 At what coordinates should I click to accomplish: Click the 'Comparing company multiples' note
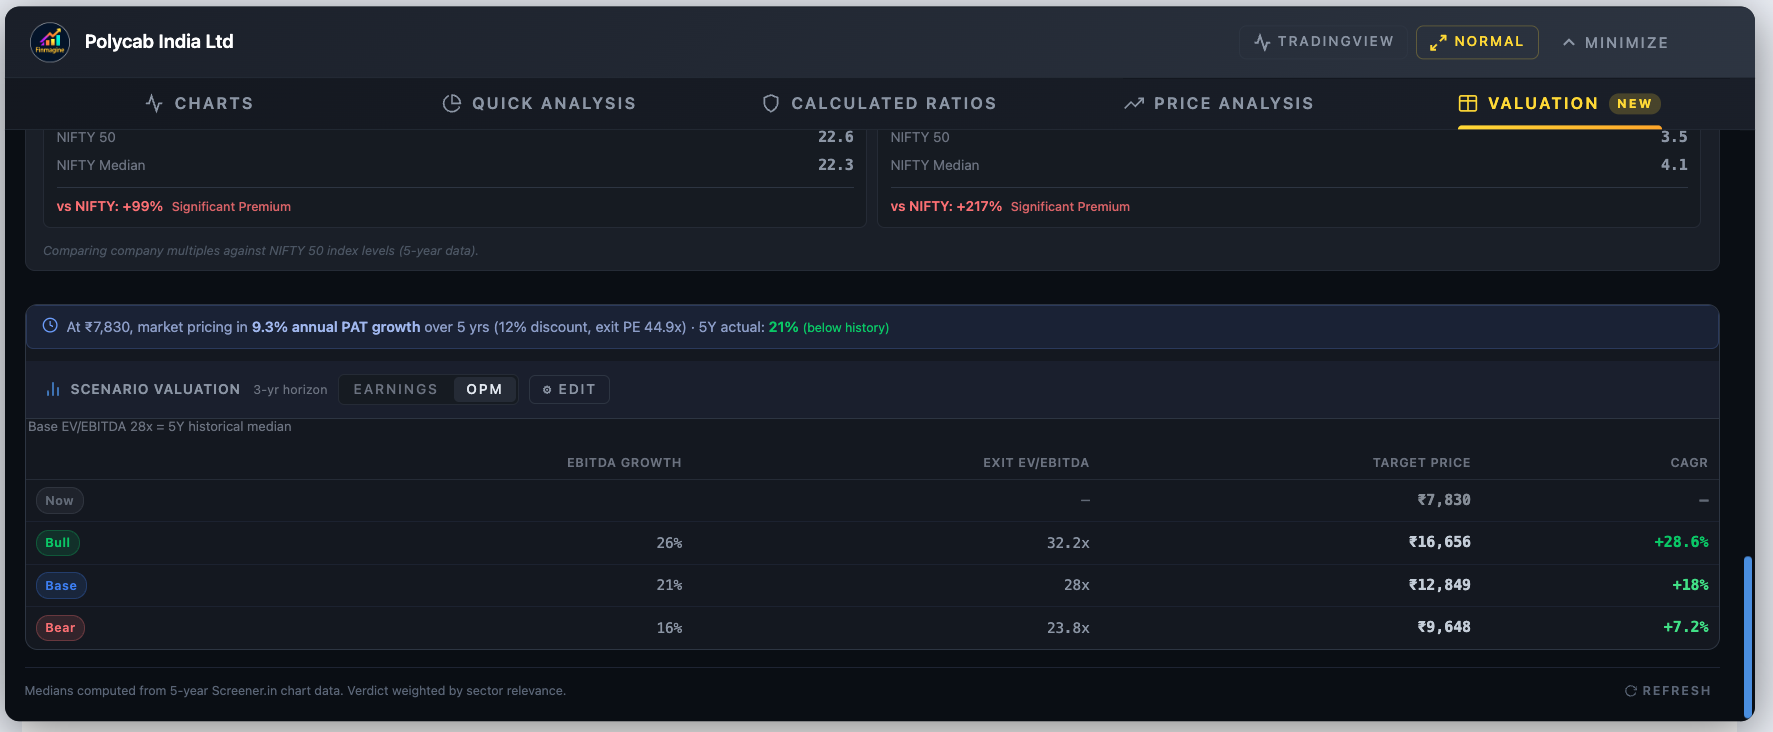(x=261, y=251)
